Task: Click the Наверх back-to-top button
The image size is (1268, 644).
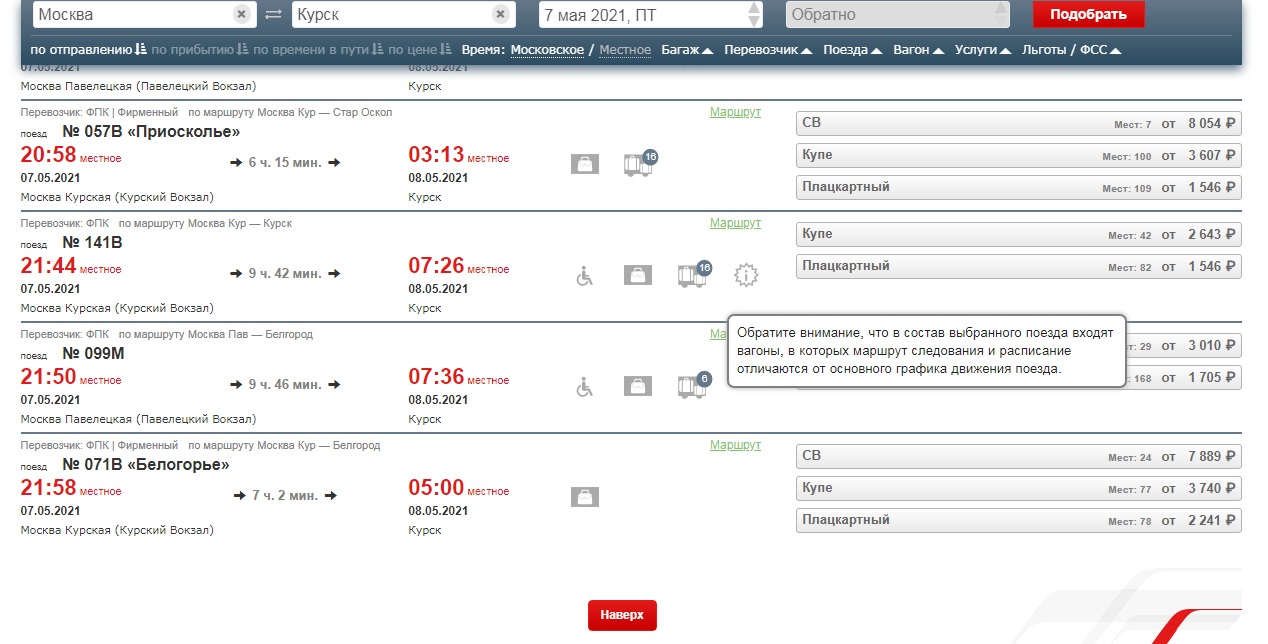Action: coord(622,615)
